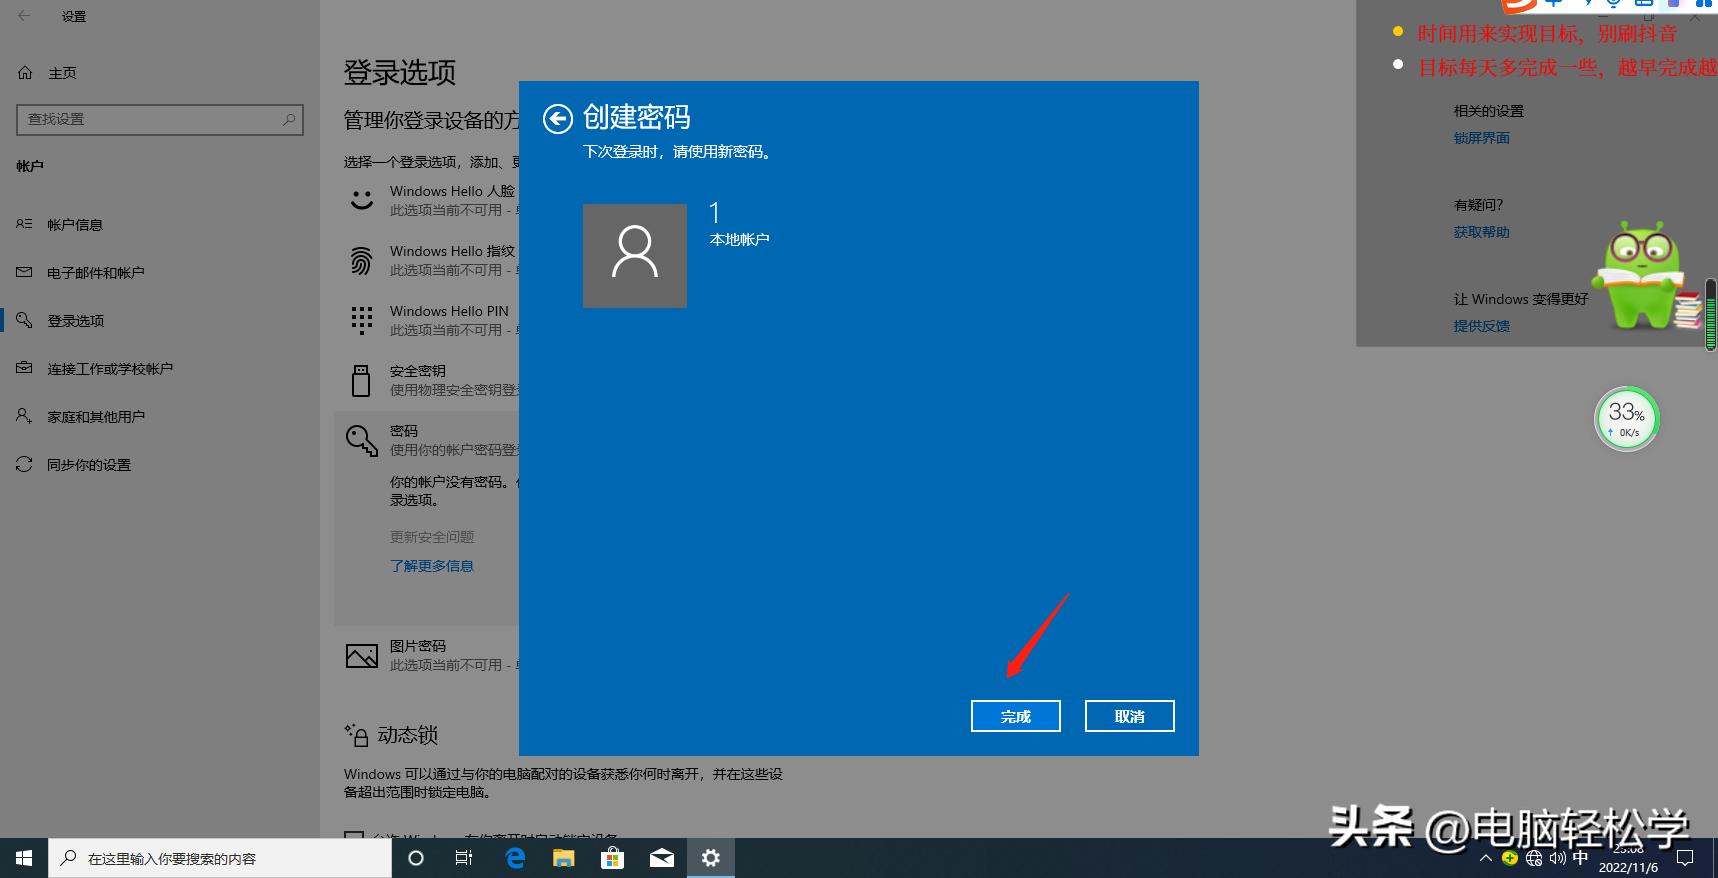1718x878 pixels.
Task: Click the sync icon beside 同步你的设置
Action: (24, 464)
